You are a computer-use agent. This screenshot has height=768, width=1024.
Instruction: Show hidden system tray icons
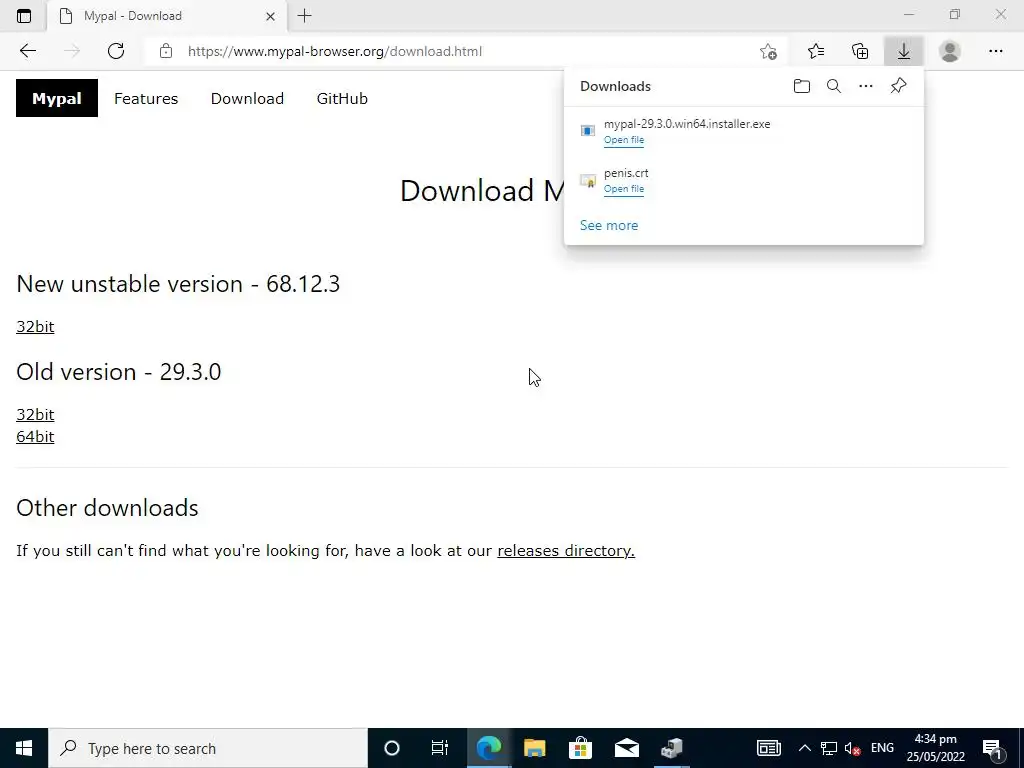coord(805,748)
